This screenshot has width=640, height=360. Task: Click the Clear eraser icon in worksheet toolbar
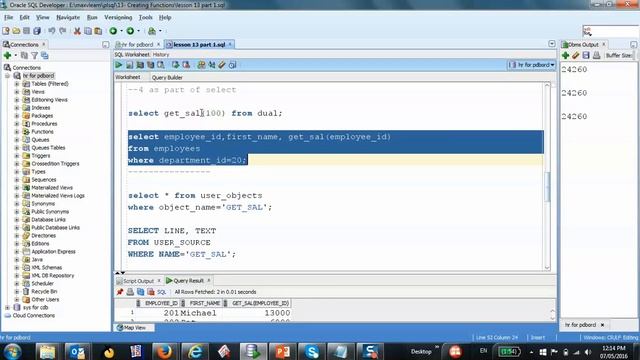222,65
